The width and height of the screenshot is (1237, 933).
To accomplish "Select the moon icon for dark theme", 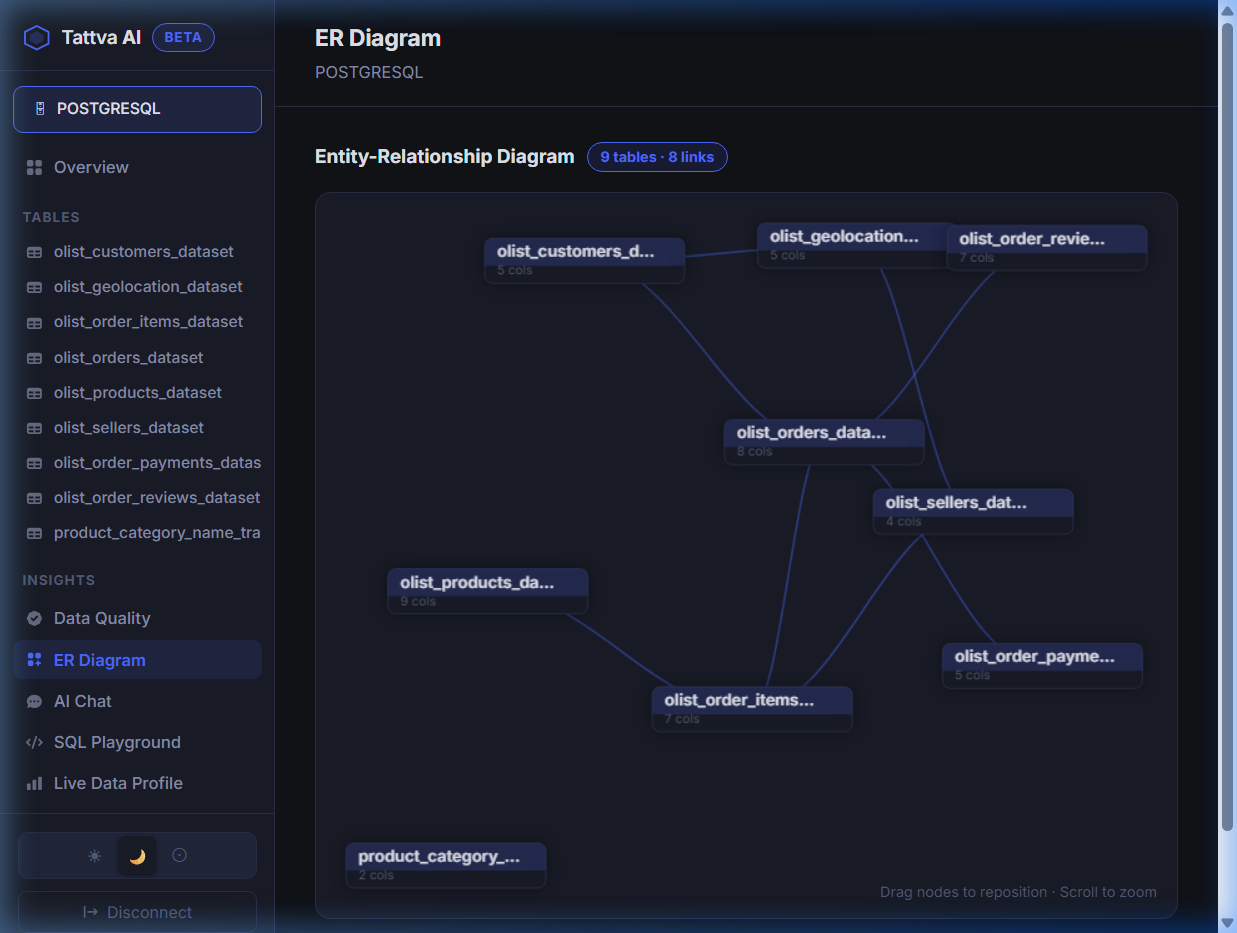I will coord(136,855).
